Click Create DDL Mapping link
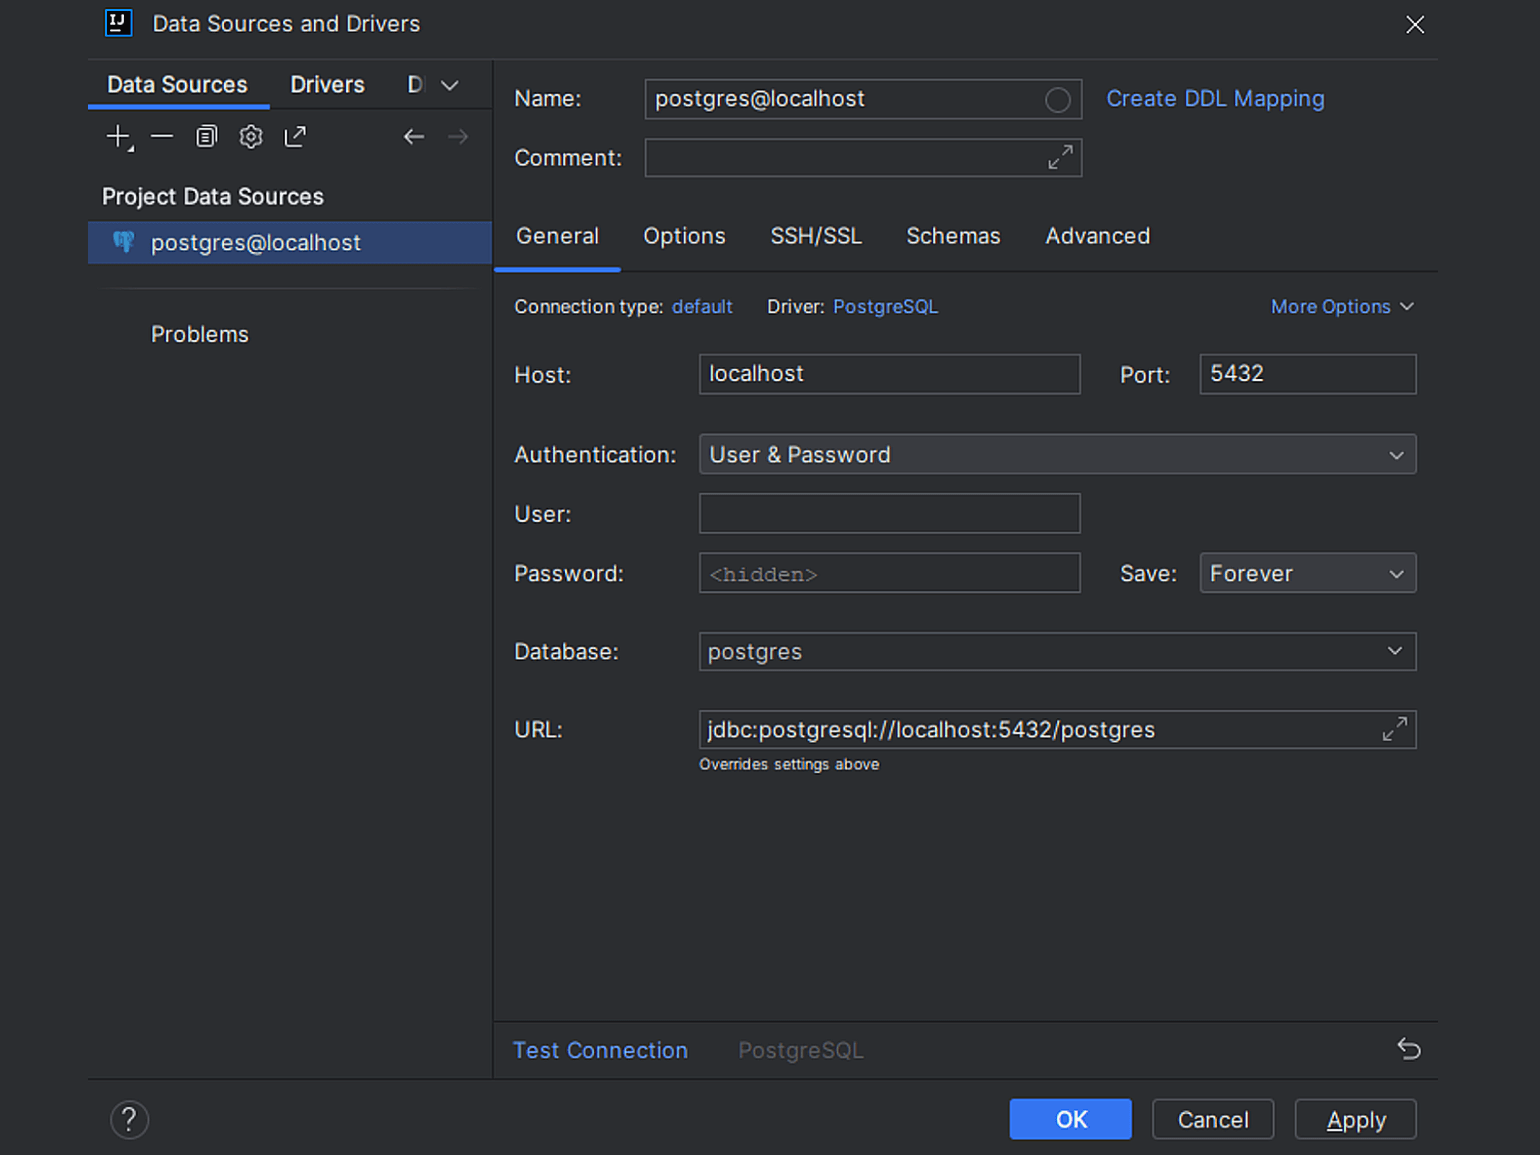1540x1155 pixels. [x=1215, y=99]
